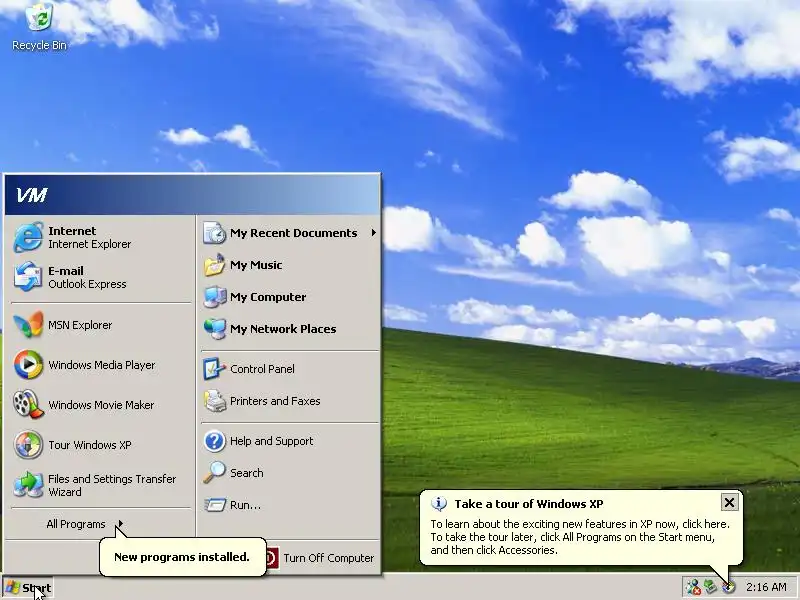Open Windows Movie Maker film reel icon

pyautogui.click(x=28, y=405)
